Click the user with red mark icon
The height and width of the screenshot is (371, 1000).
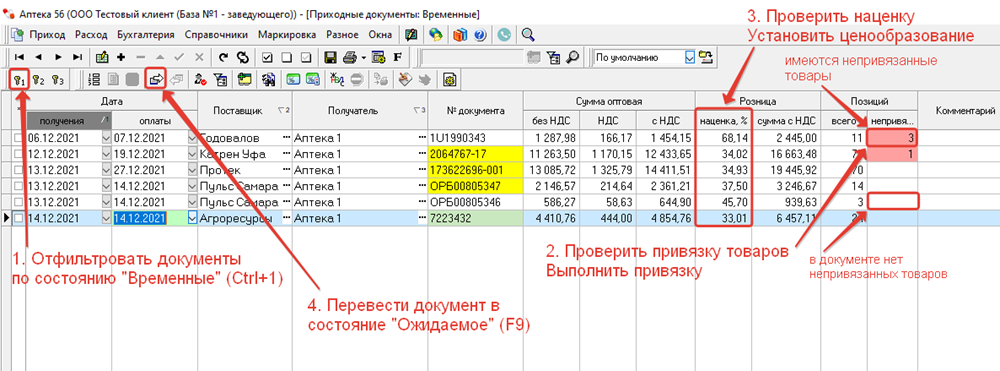tap(201, 80)
